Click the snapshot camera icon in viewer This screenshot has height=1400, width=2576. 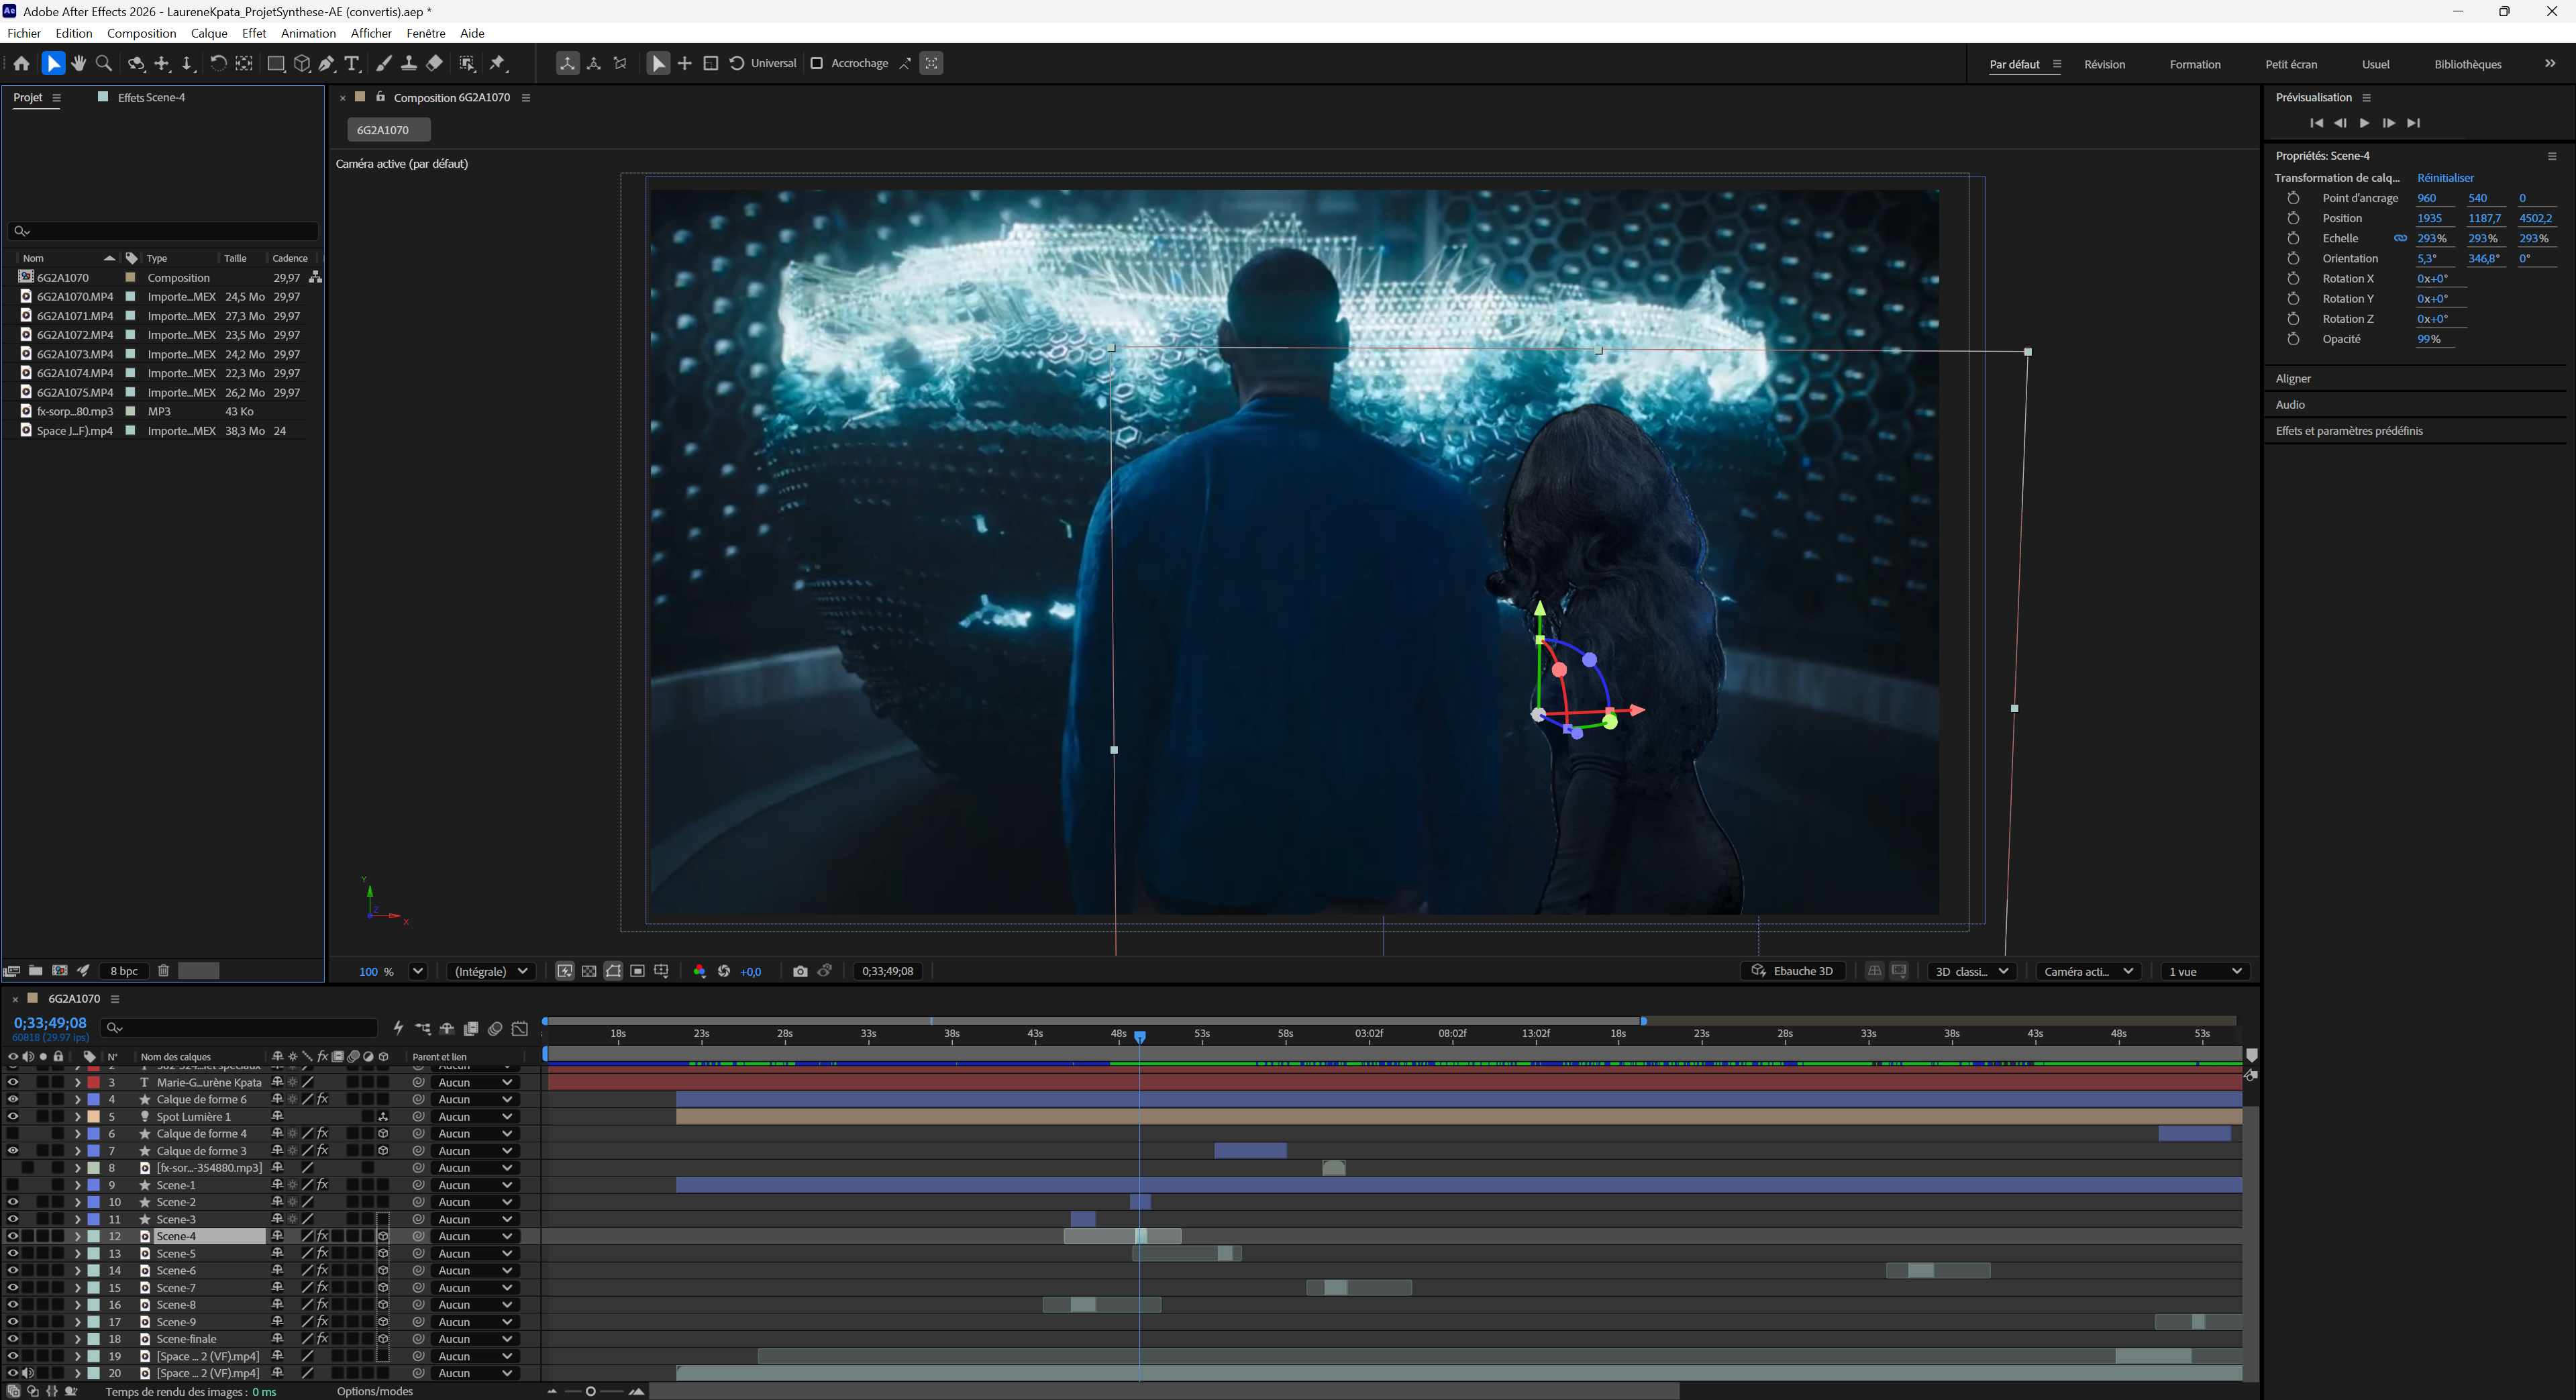[800, 971]
